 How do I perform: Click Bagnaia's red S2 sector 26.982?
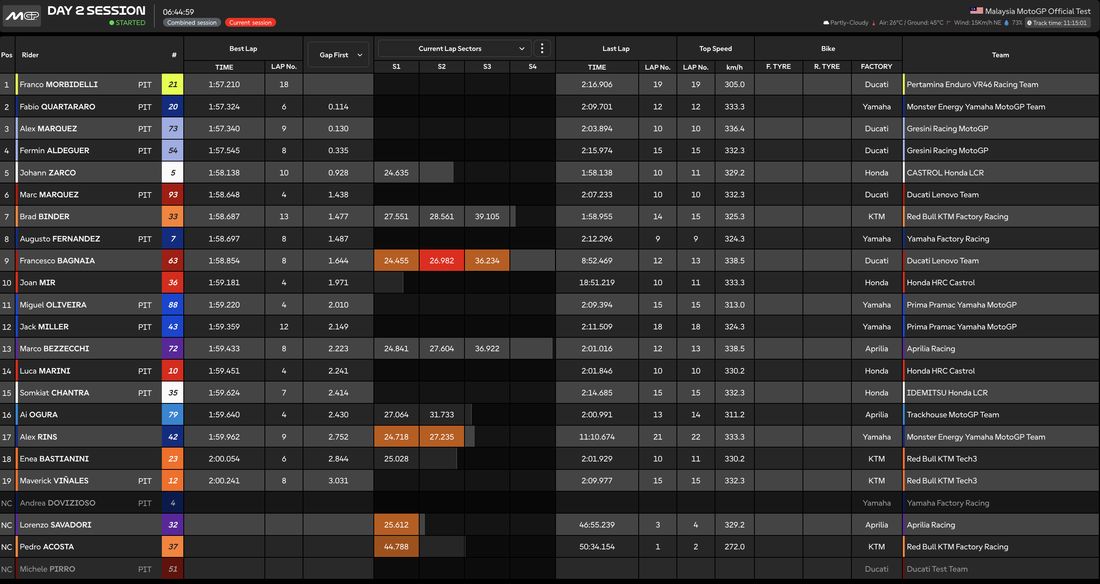tap(442, 260)
